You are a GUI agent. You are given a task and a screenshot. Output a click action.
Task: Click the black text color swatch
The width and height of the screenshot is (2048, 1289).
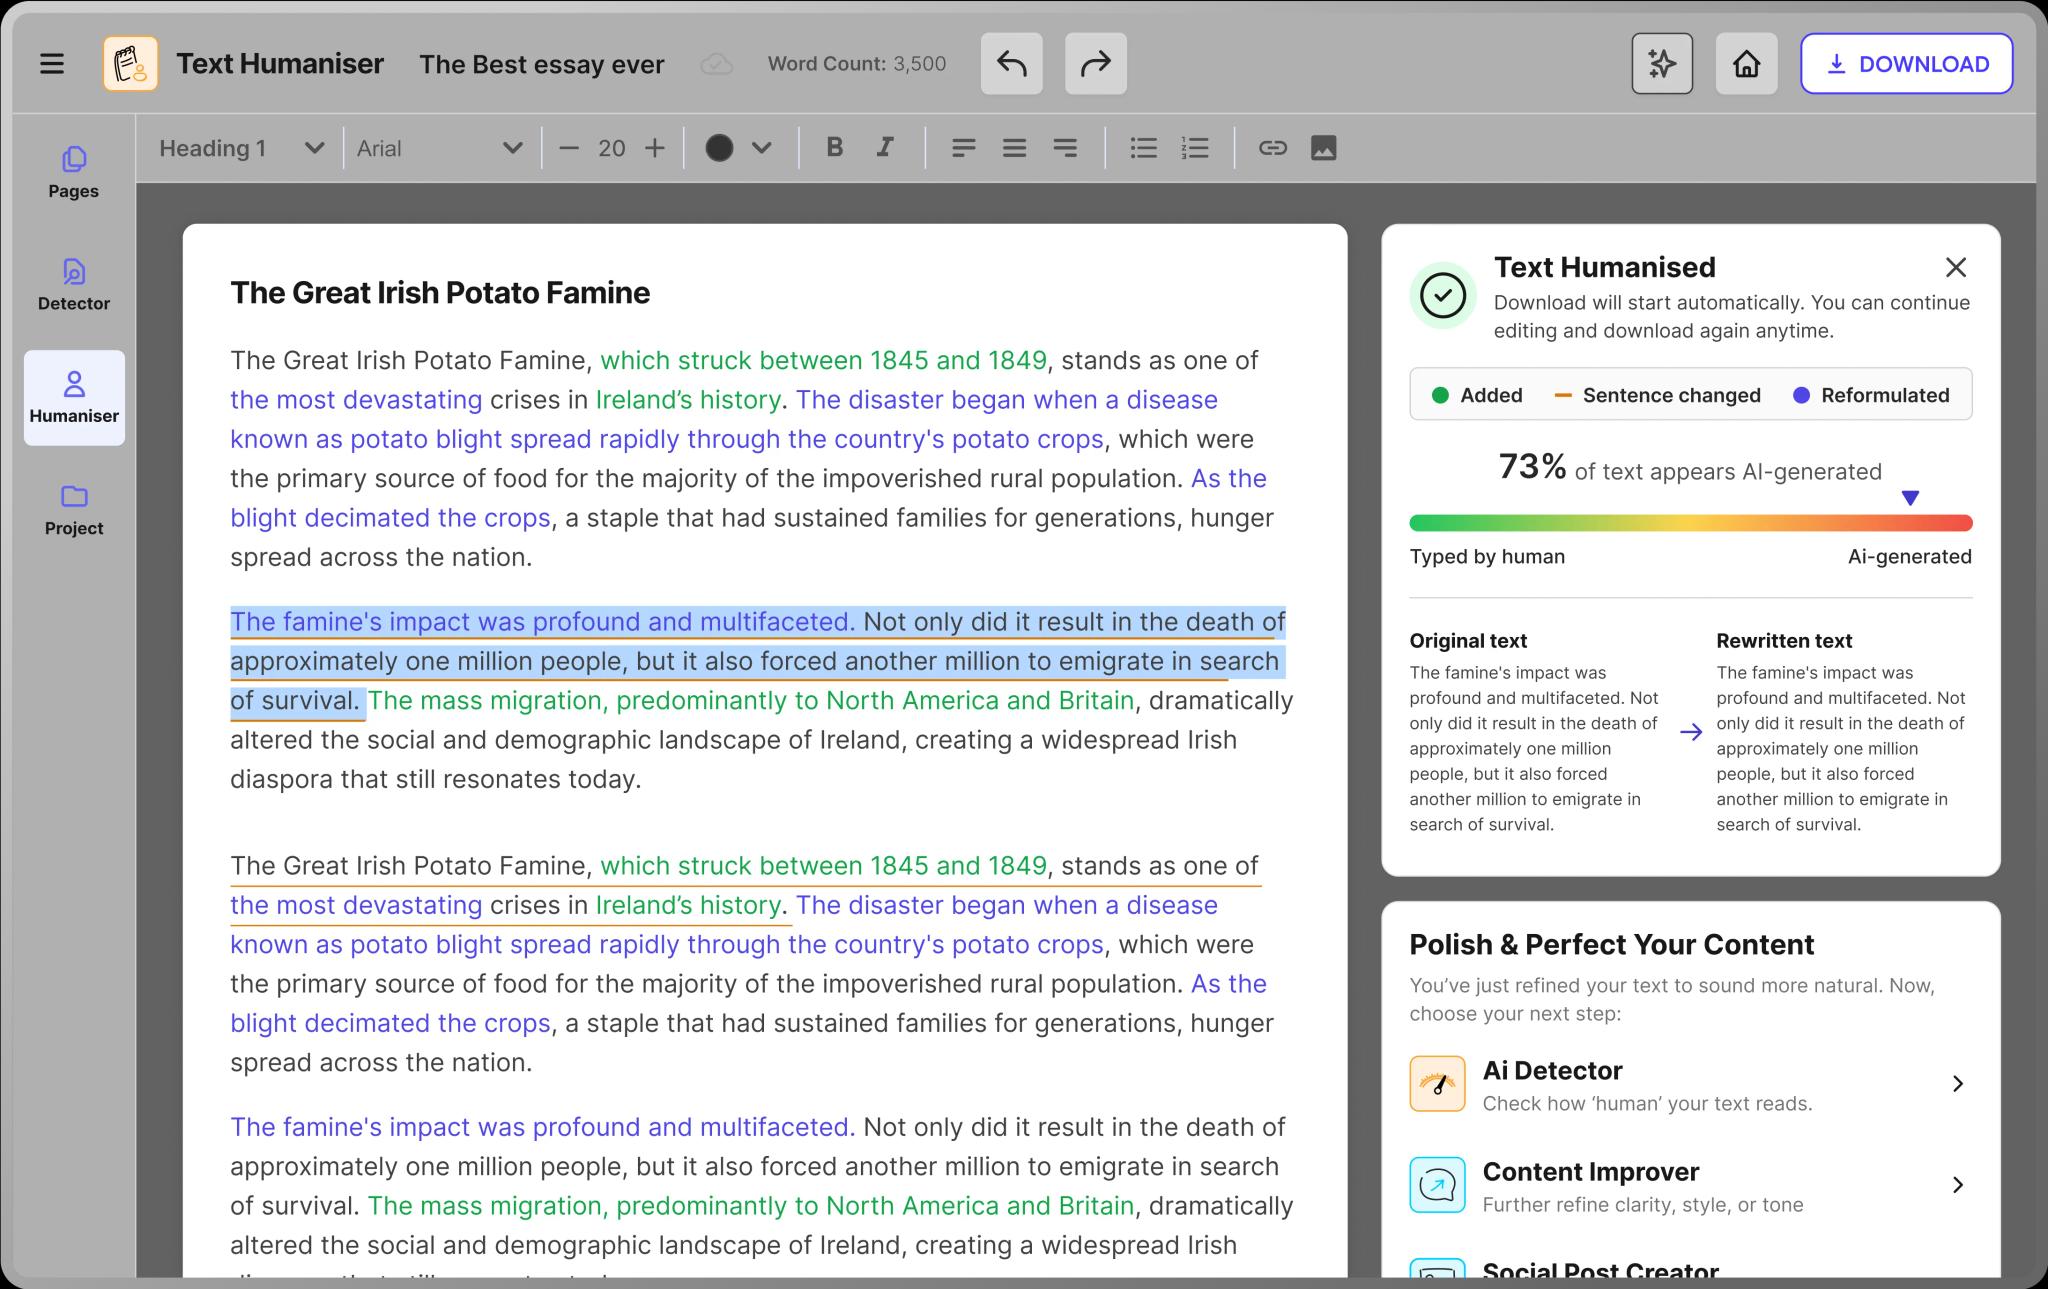pyautogui.click(x=719, y=148)
